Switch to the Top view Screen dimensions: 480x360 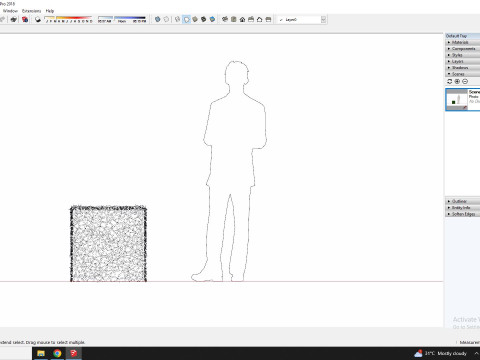[234, 19]
